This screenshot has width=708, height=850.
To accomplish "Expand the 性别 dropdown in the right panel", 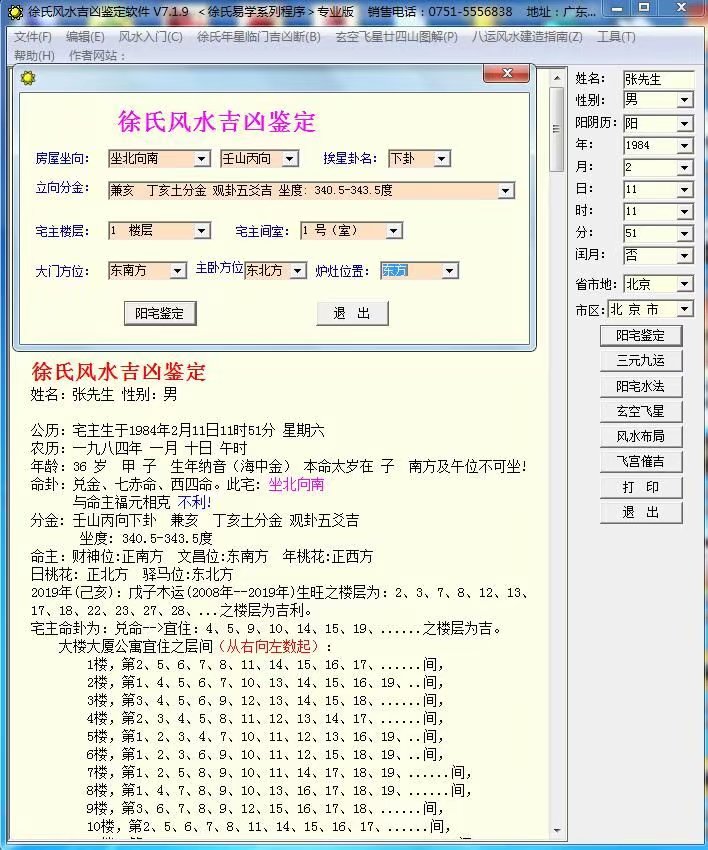I will 685,100.
